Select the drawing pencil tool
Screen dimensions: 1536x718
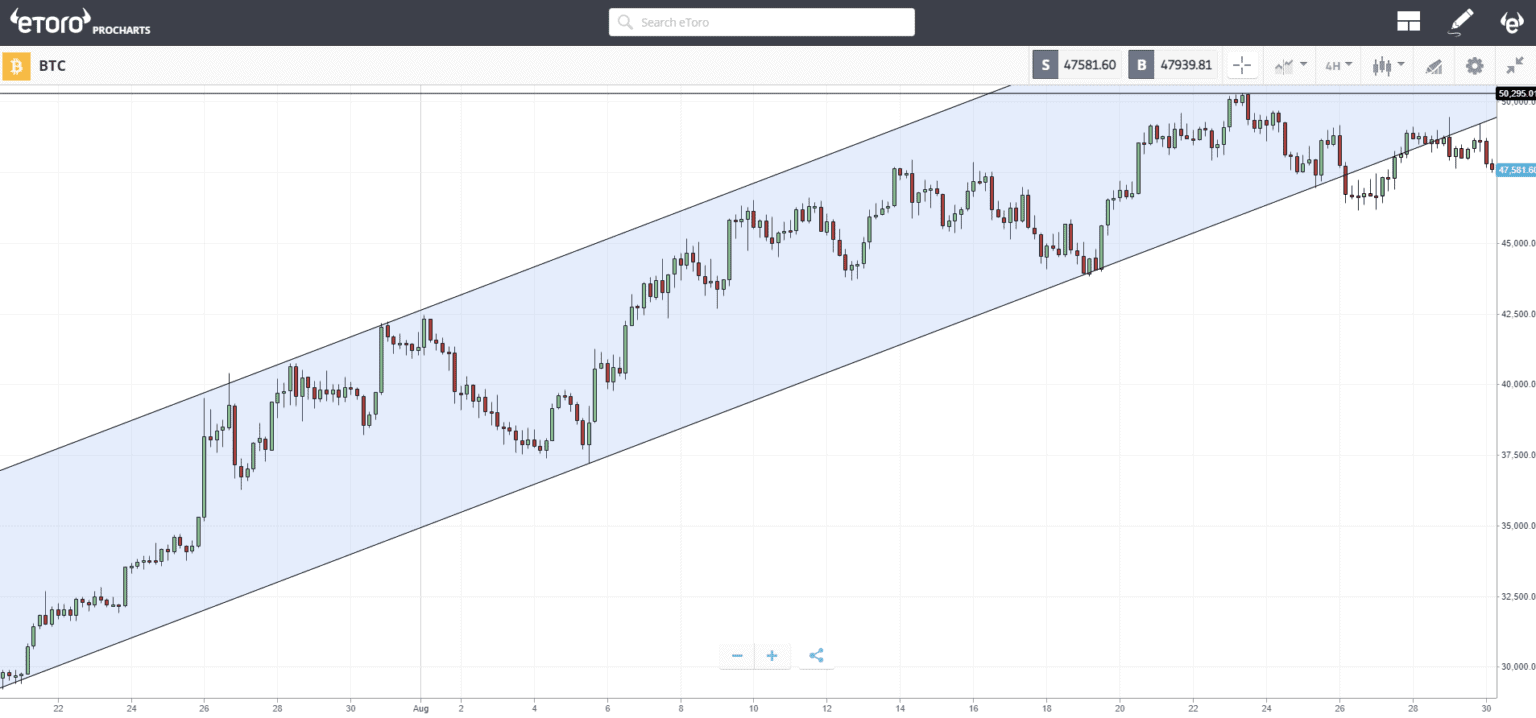1461,21
